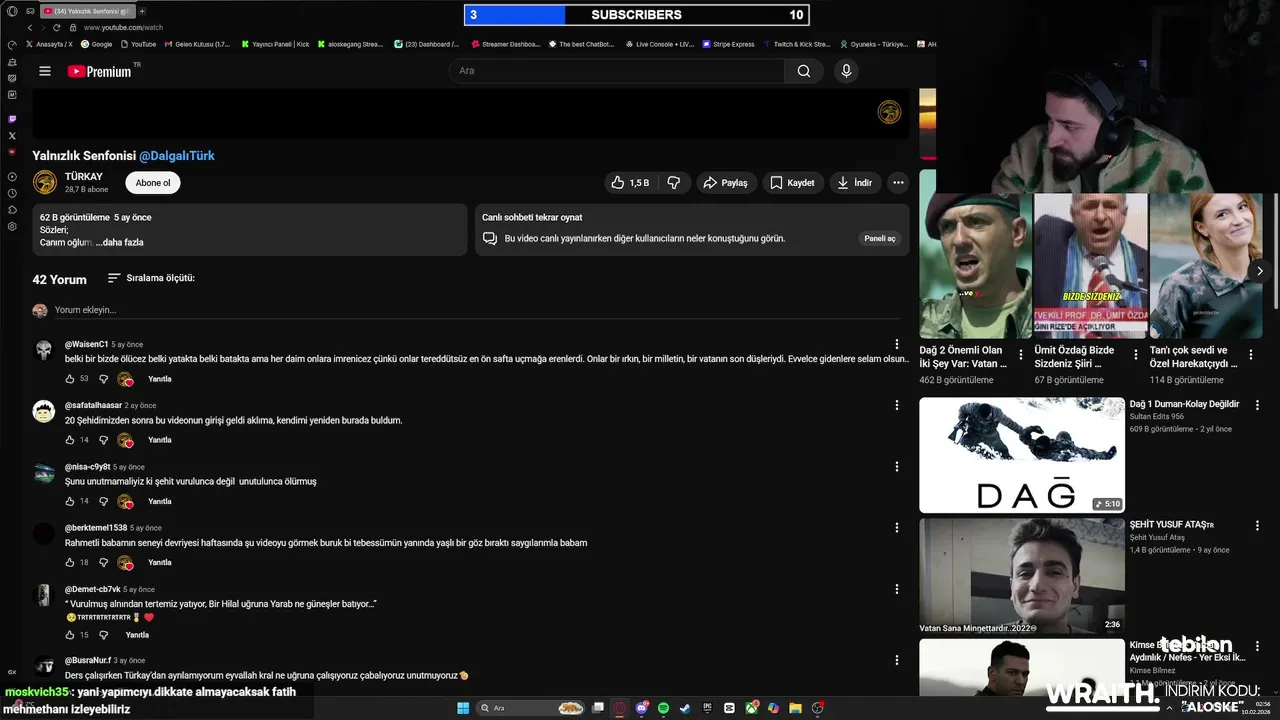This screenshot has width=1280, height=720.
Task: Open 'Stripe Express' bookmark
Action: [x=728, y=44]
